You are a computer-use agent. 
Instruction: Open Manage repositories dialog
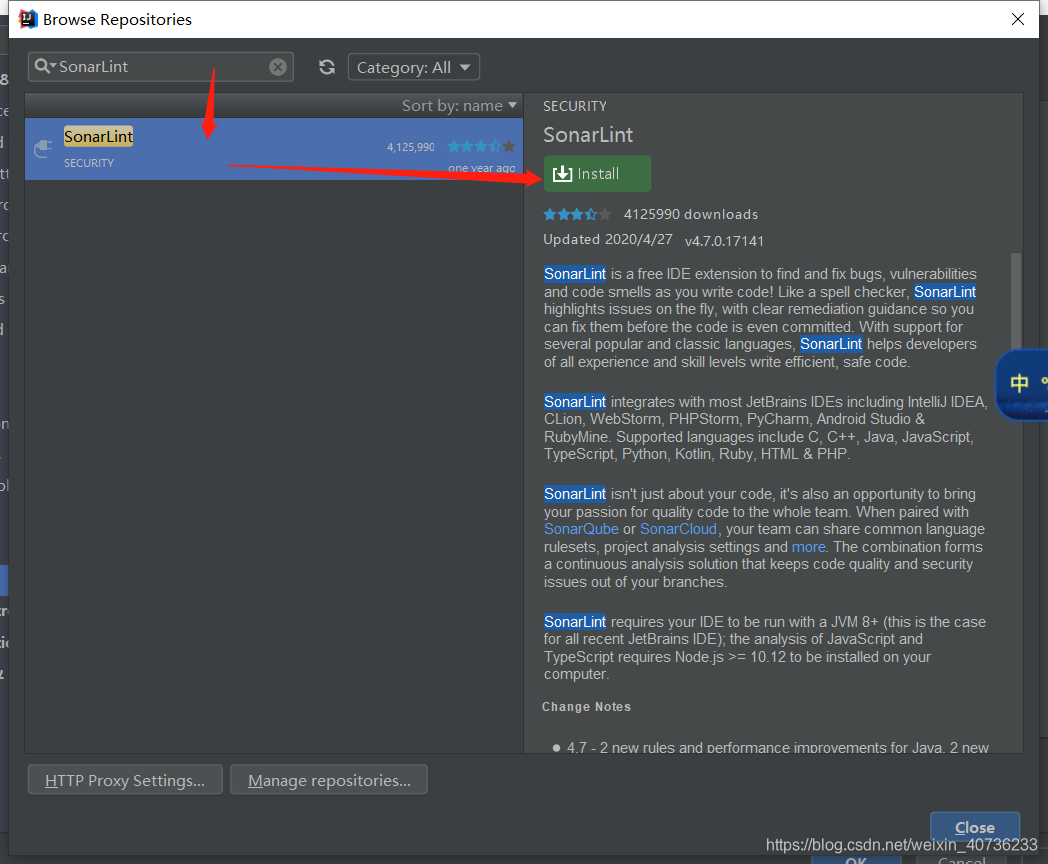pyautogui.click(x=329, y=780)
